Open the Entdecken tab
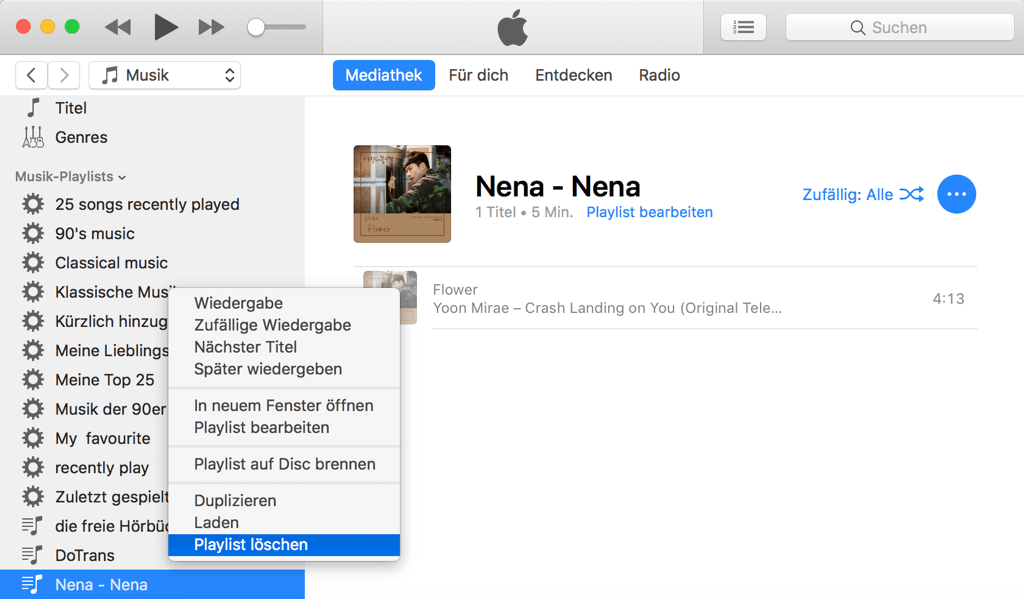Viewport: 1024px width, 599px height. pyautogui.click(x=573, y=75)
